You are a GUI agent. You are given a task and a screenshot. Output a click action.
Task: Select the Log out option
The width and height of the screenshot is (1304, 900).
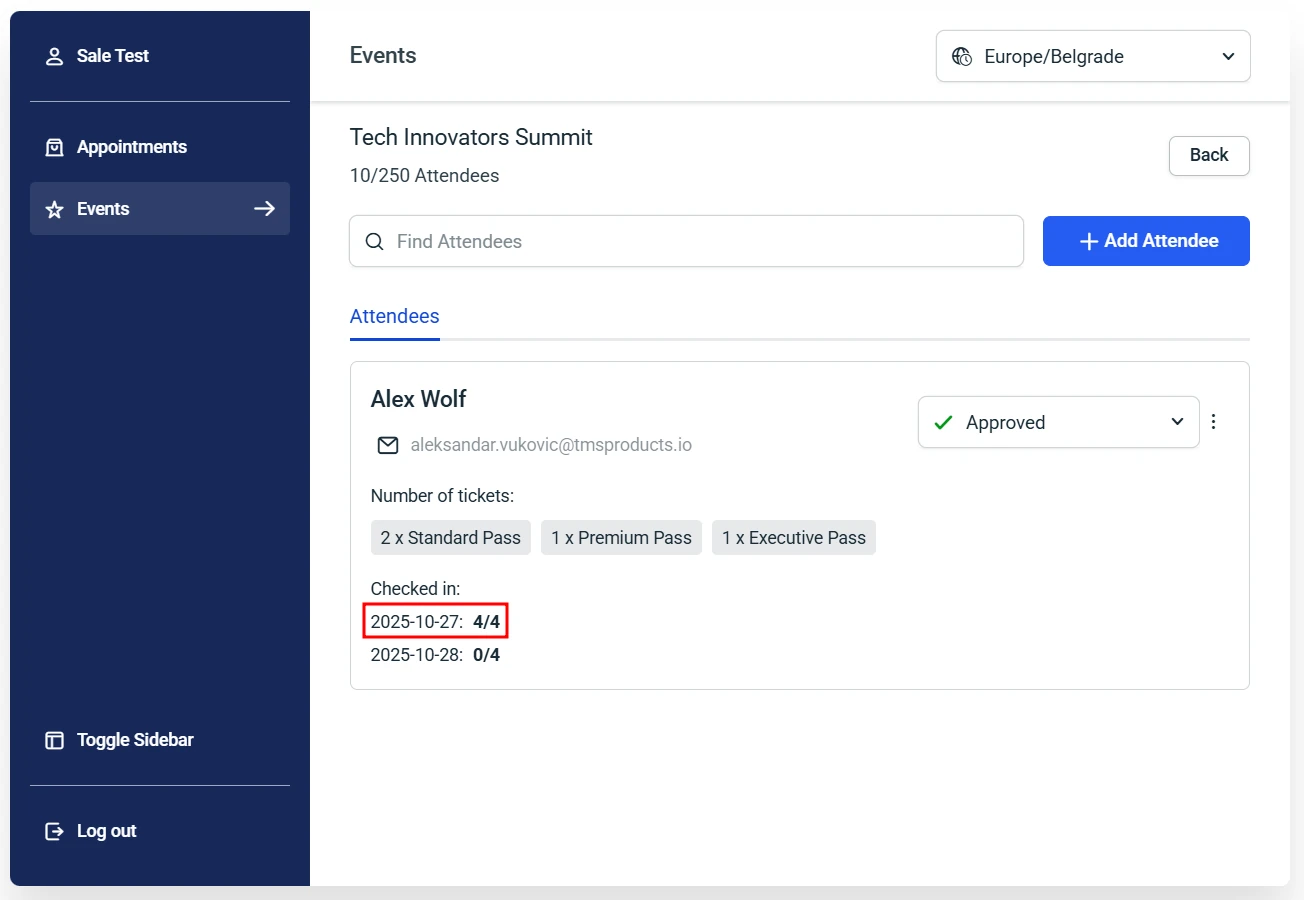tap(106, 832)
